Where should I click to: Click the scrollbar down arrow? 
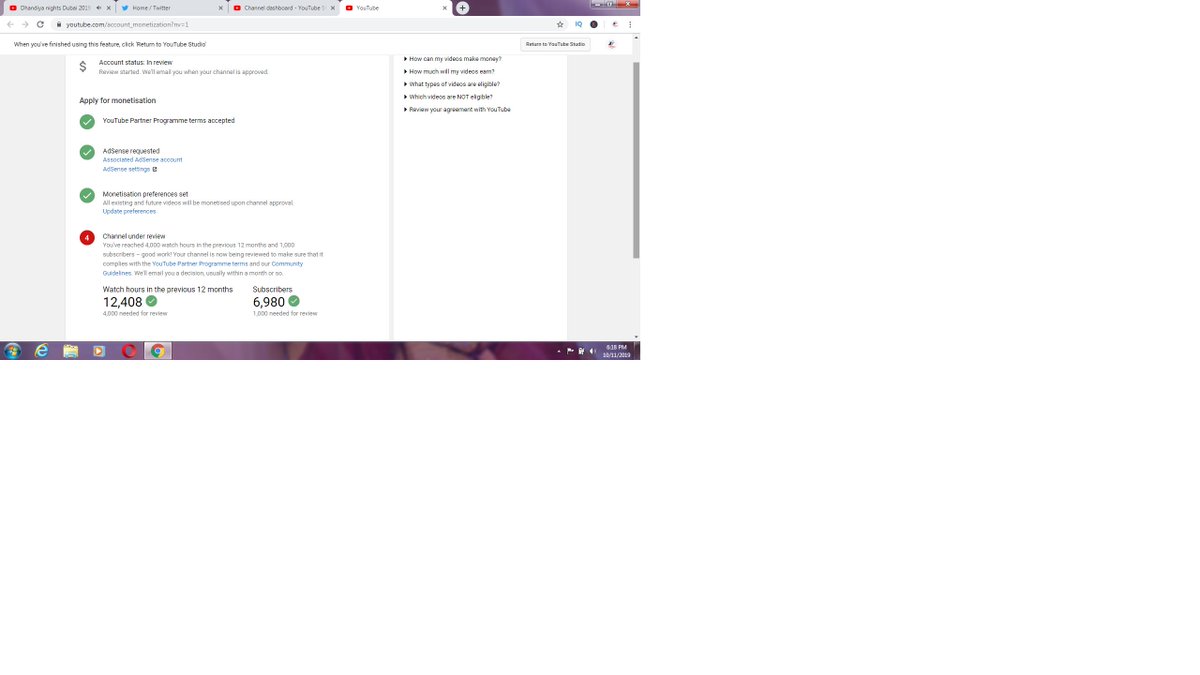click(636, 337)
